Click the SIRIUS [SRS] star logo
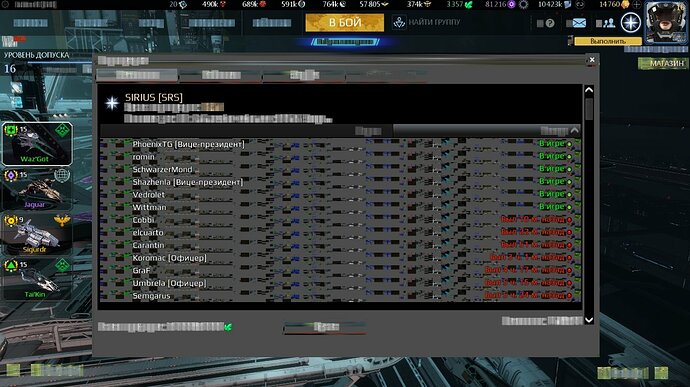Image resolution: width=690 pixels, height=387 pixels. 112,103
